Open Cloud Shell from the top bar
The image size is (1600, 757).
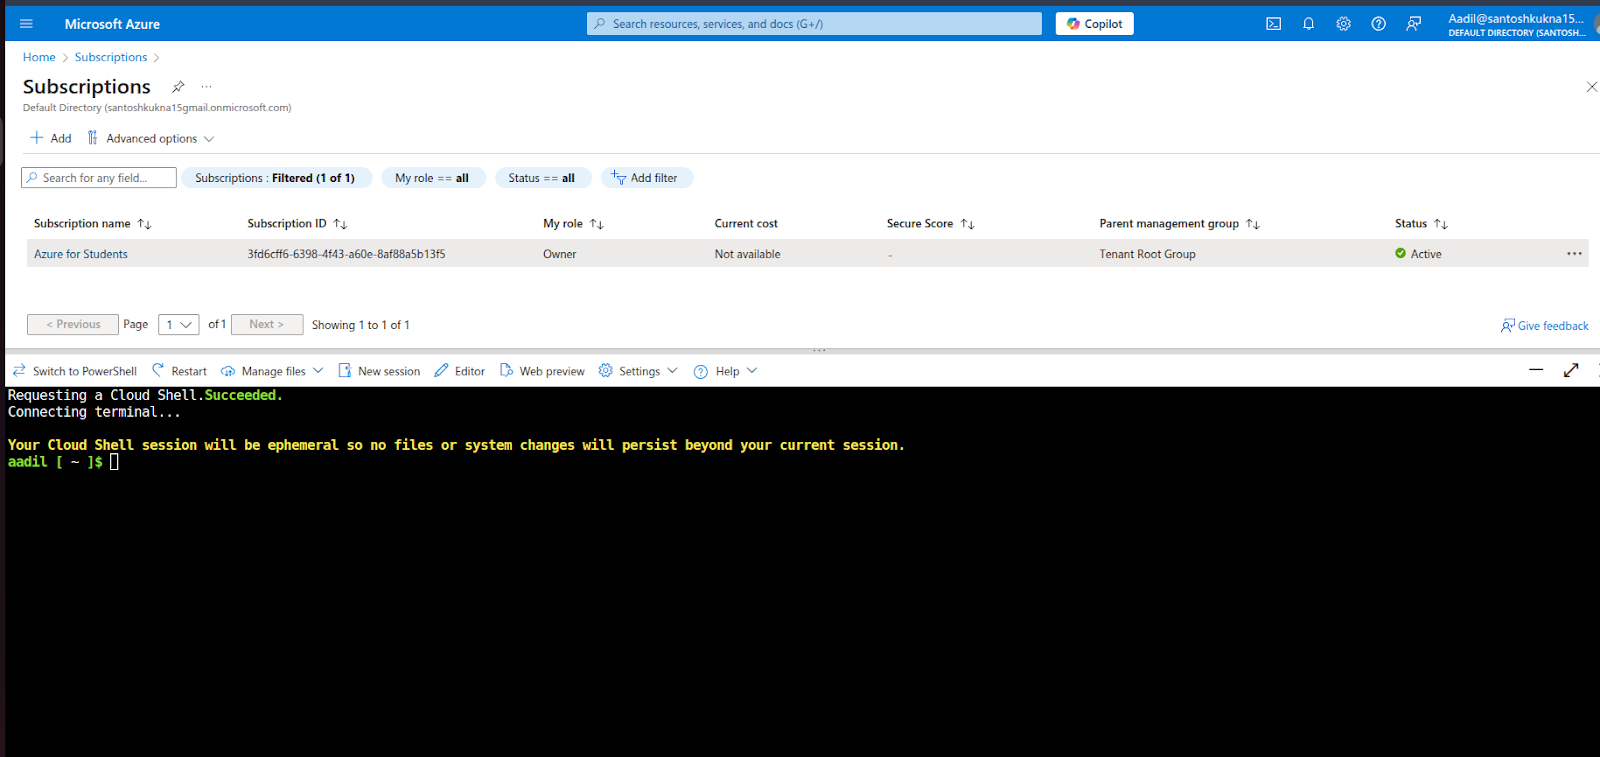(x=1273, y=24)
